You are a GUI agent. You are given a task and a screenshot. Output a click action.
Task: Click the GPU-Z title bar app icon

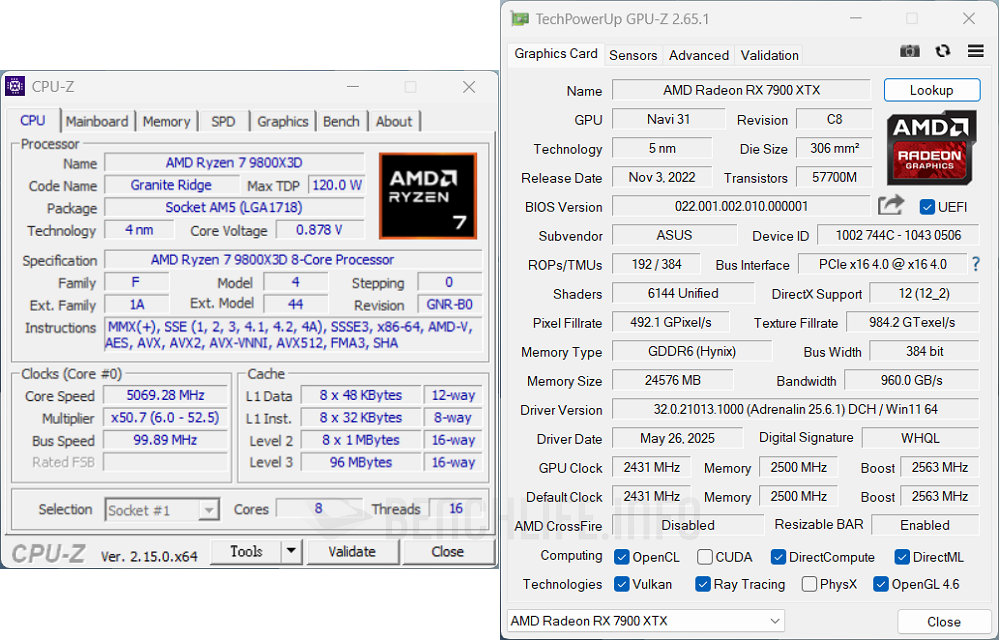tap(520, 18)
